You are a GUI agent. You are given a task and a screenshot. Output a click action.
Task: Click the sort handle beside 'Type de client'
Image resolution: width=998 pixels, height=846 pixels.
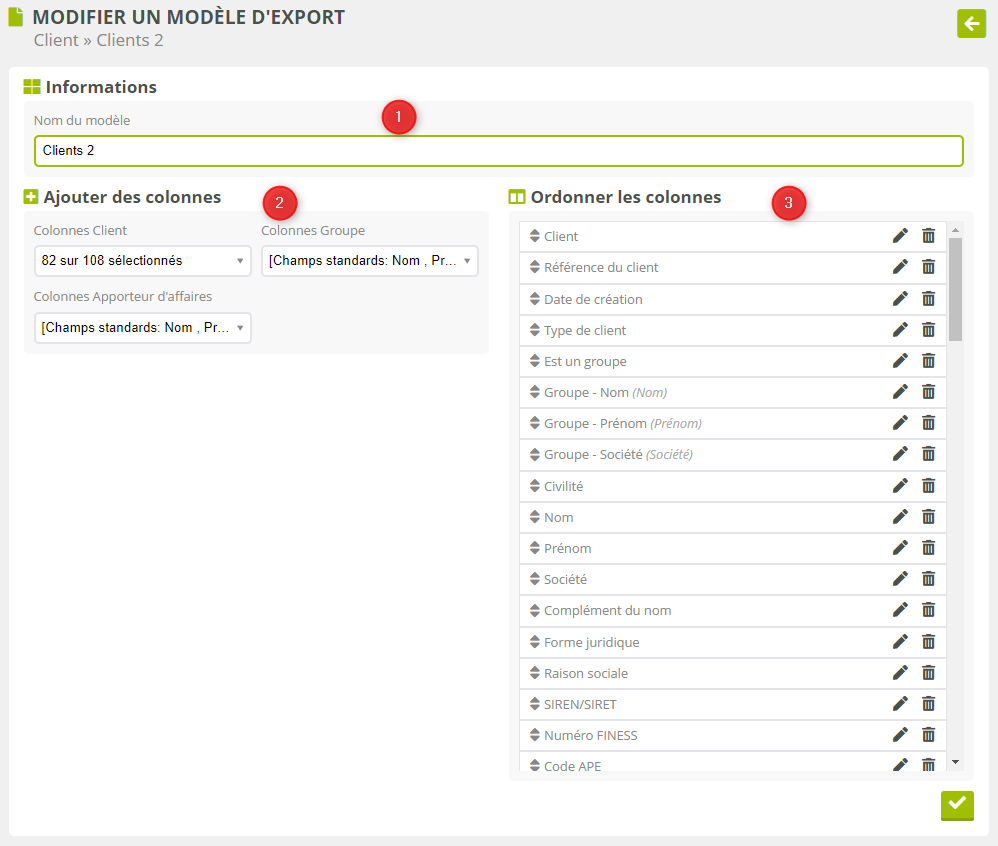pos(534,330)
